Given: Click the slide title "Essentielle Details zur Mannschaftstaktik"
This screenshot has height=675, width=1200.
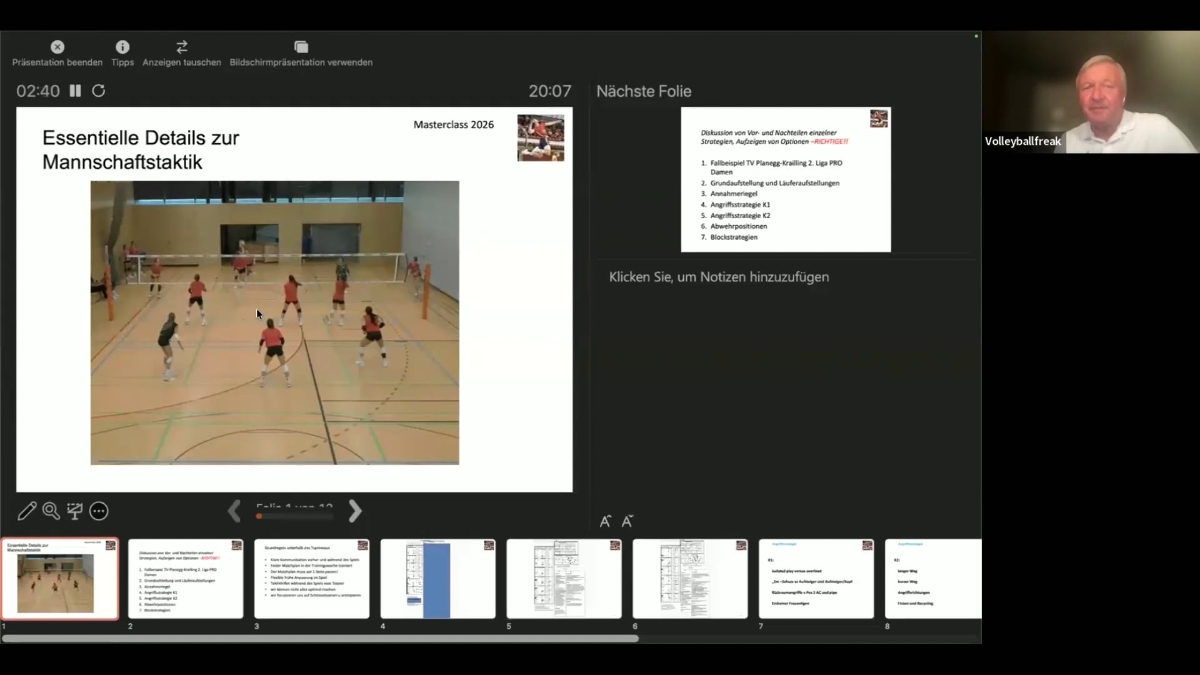Looking at the screenshot, I should coord(141,149).
